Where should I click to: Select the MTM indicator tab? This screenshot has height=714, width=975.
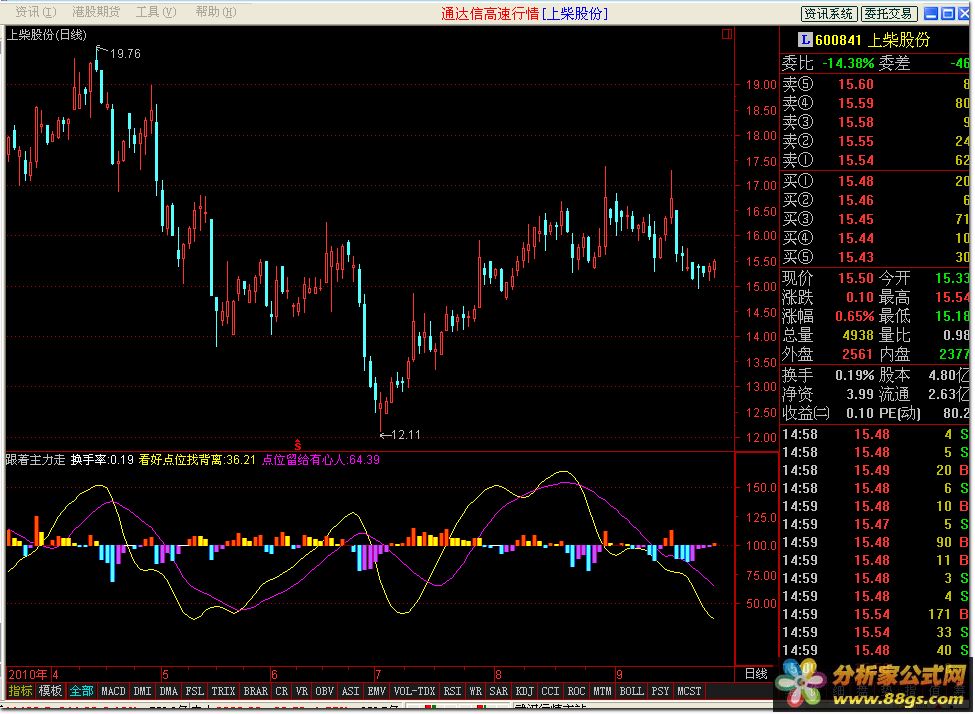tap(602, 690)
